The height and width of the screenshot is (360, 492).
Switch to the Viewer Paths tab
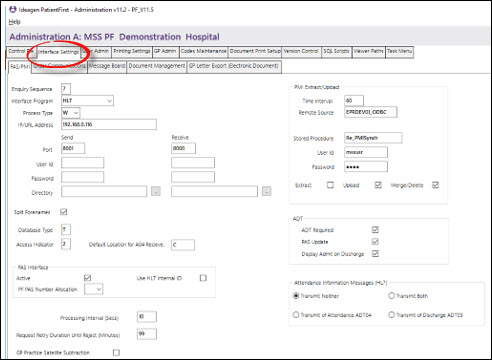[x=368, y=52]
